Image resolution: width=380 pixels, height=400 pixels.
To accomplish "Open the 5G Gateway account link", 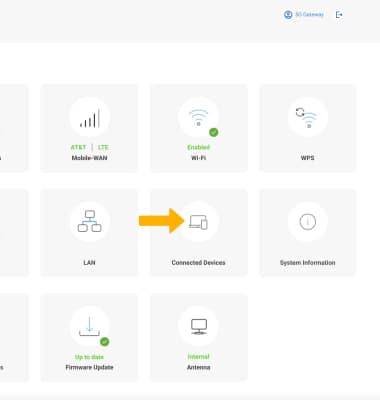I will point(309,15).
